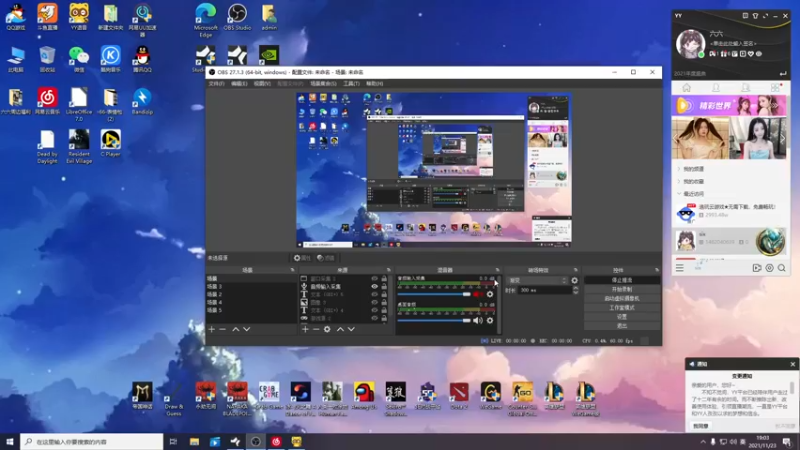This screenshot has height=450, width=800.
Task: Click the Start Virtual Camera button
Action: 621,298
